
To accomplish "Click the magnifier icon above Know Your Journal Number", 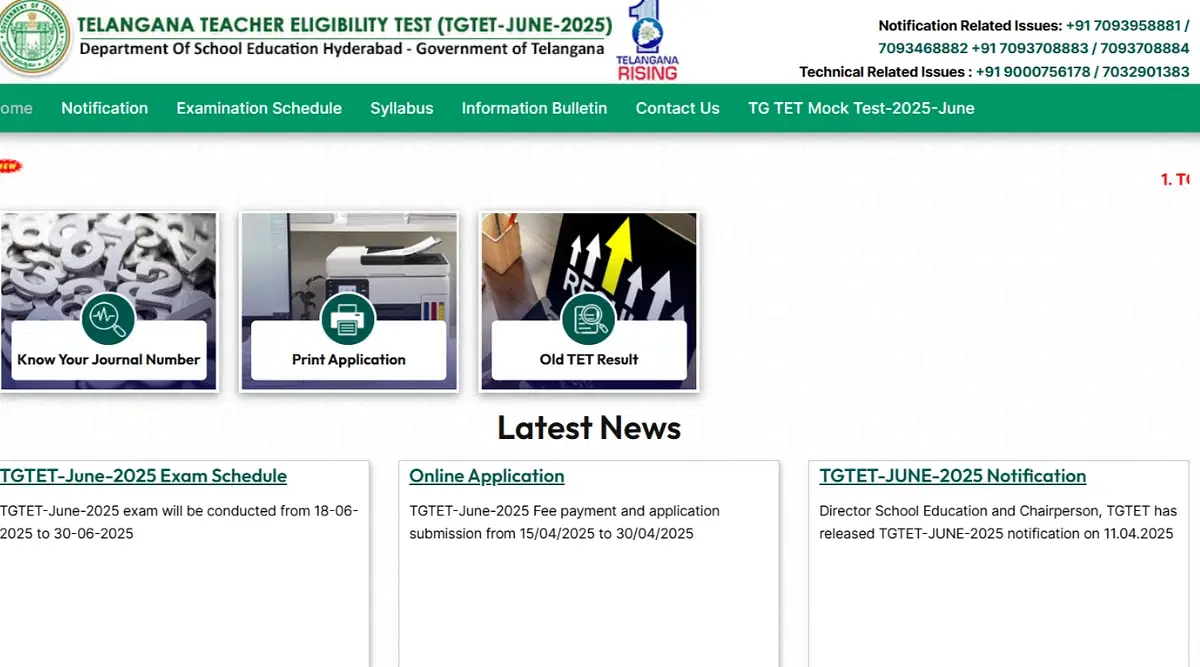I will [107, 320].
